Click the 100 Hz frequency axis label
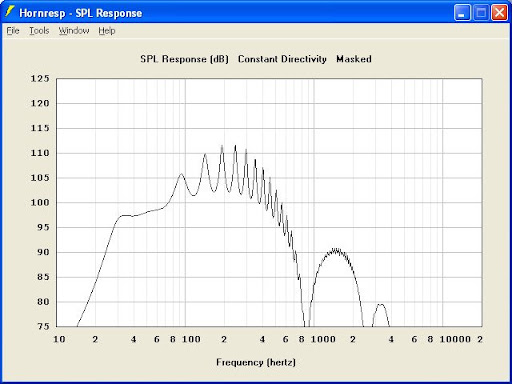 coord(191,339)
